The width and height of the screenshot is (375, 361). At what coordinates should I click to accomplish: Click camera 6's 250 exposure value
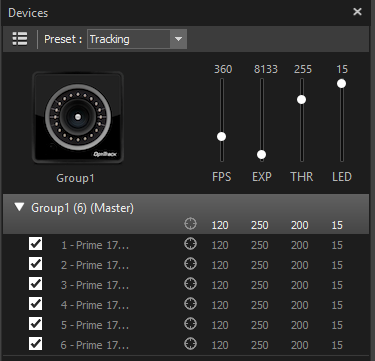pyautogui.click(x=260, y=345)
